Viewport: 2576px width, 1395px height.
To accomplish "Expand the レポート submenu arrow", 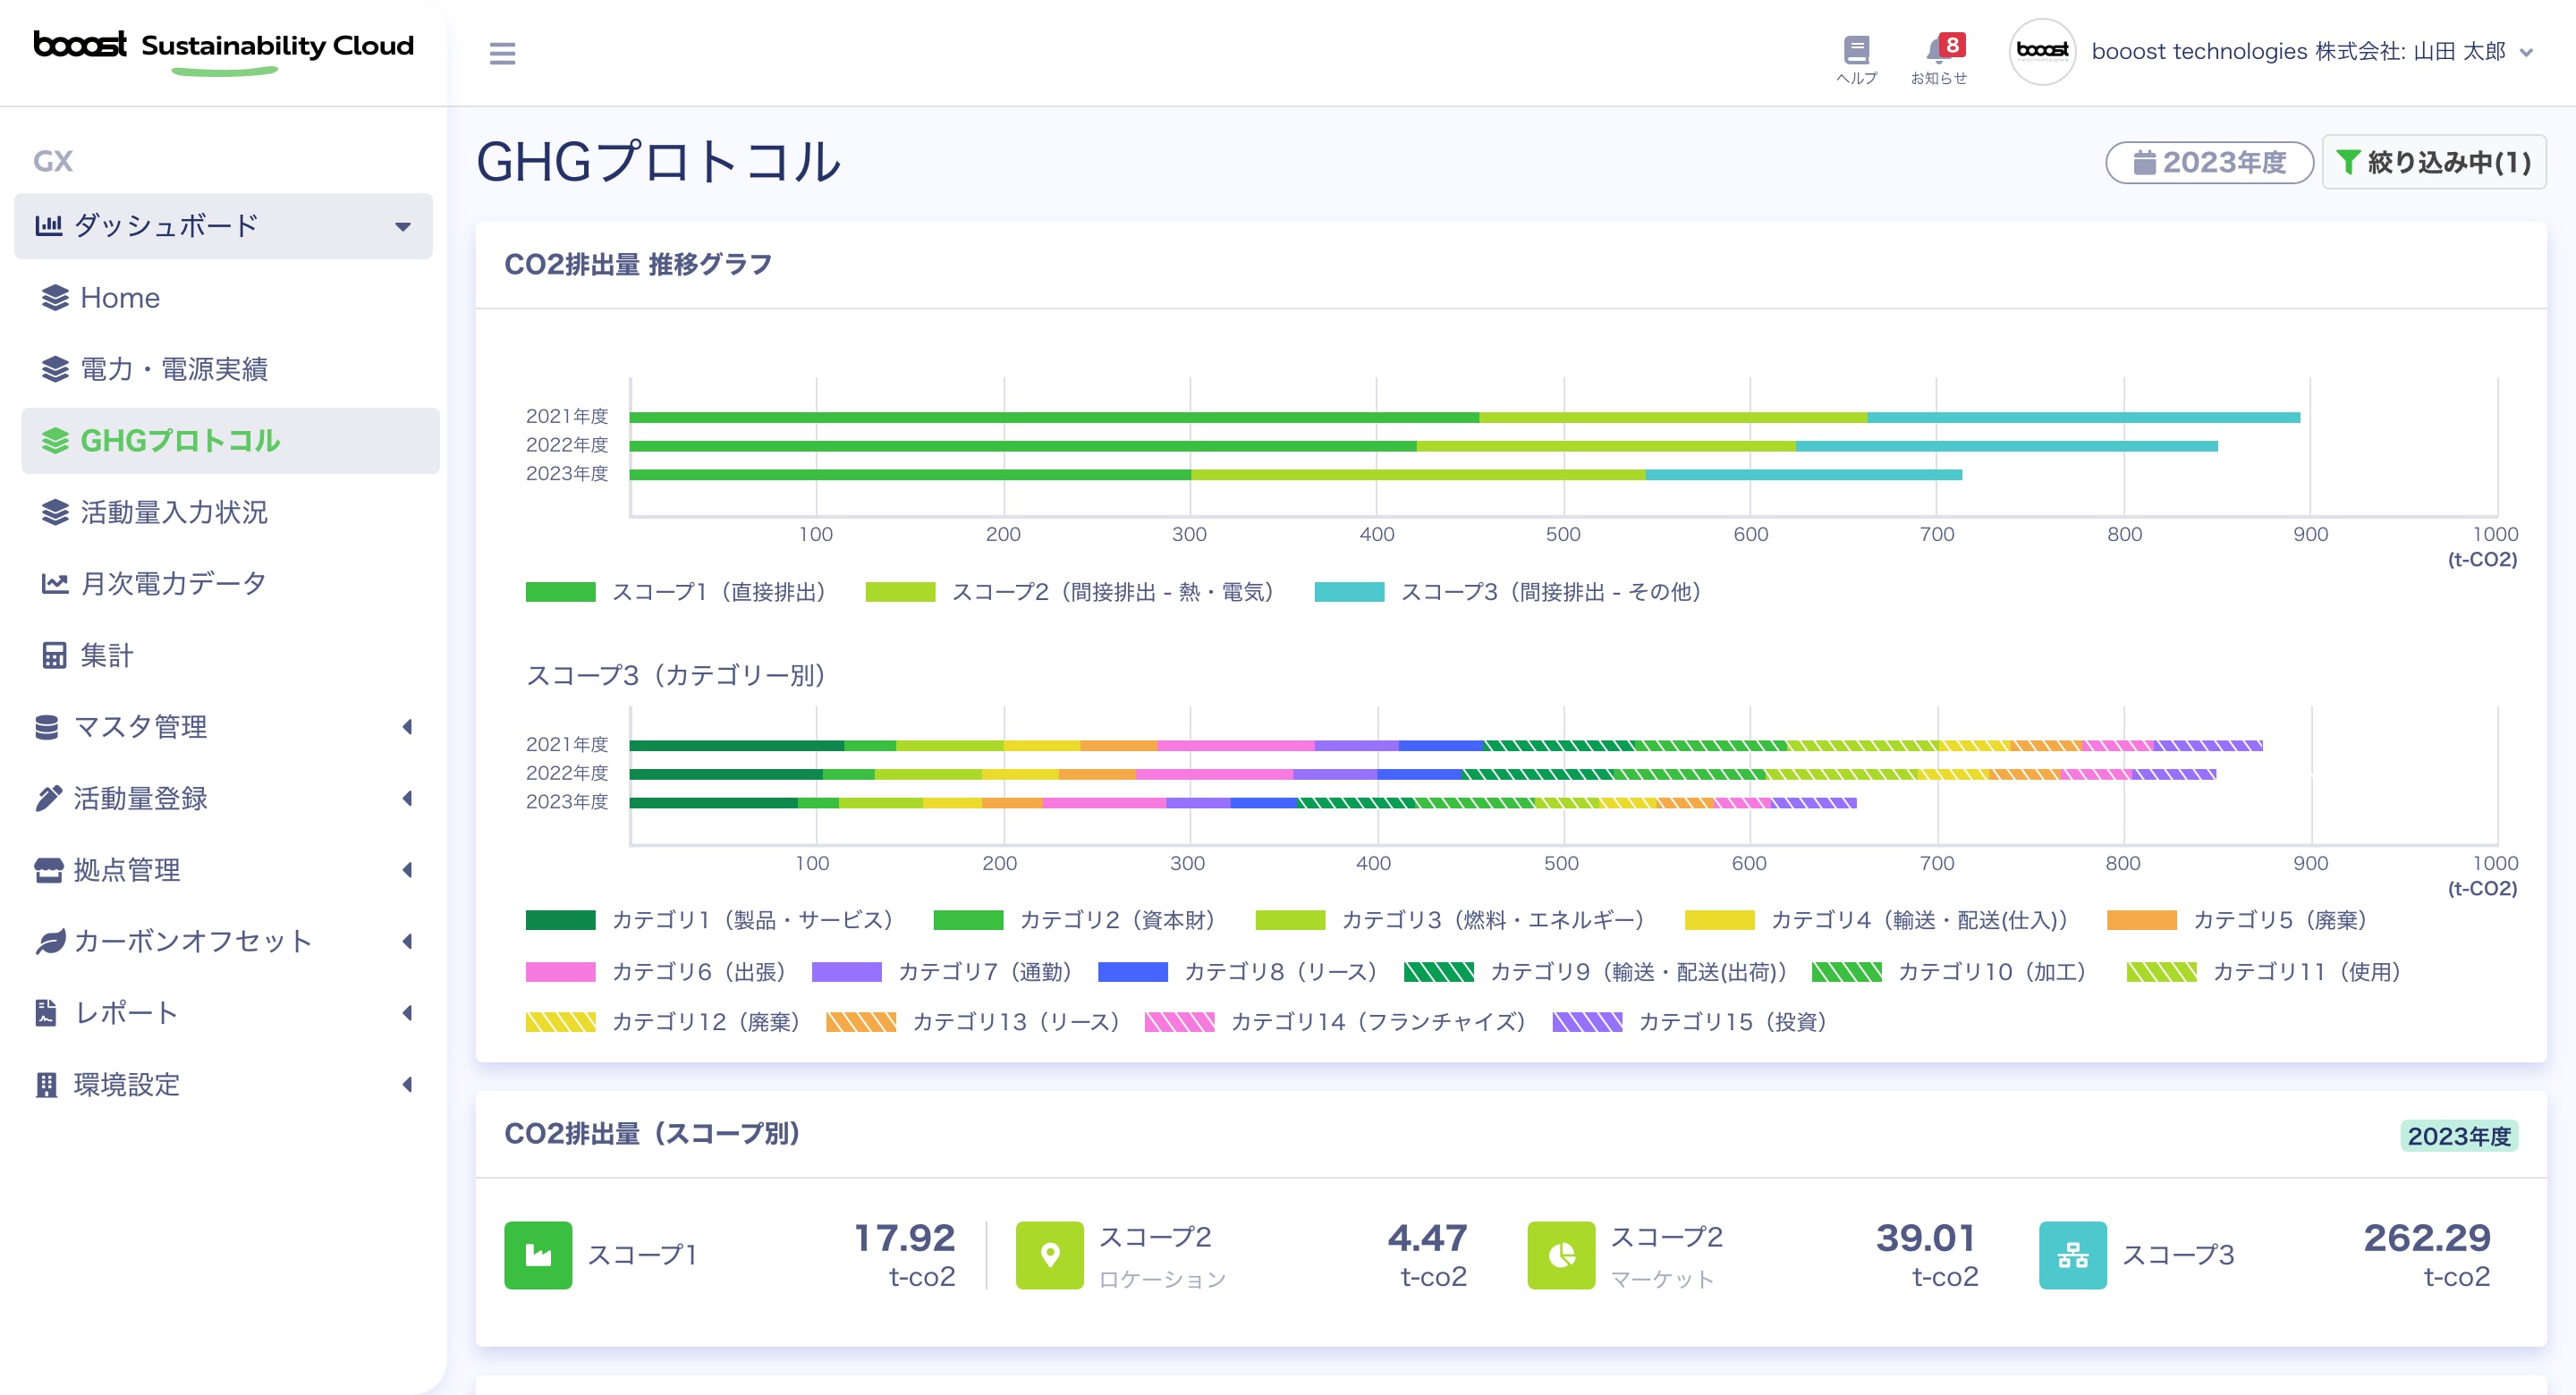I will (407, 1013).
